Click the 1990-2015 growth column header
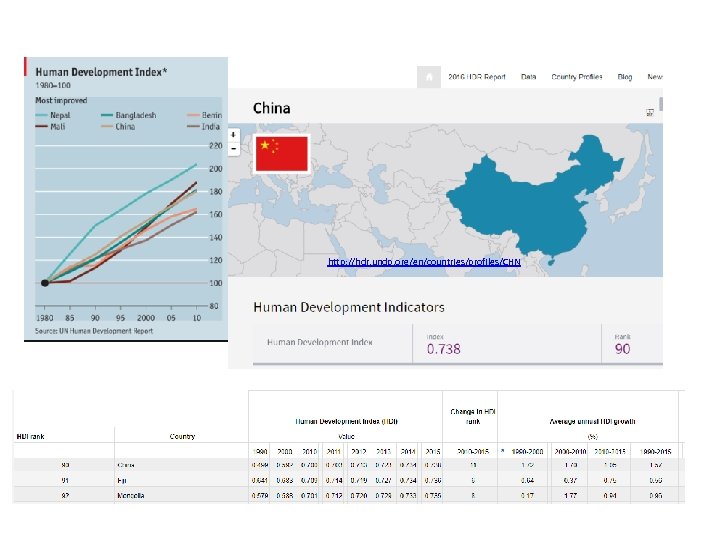The height and width of the screenshot is (540, 720). pos(656,451)
